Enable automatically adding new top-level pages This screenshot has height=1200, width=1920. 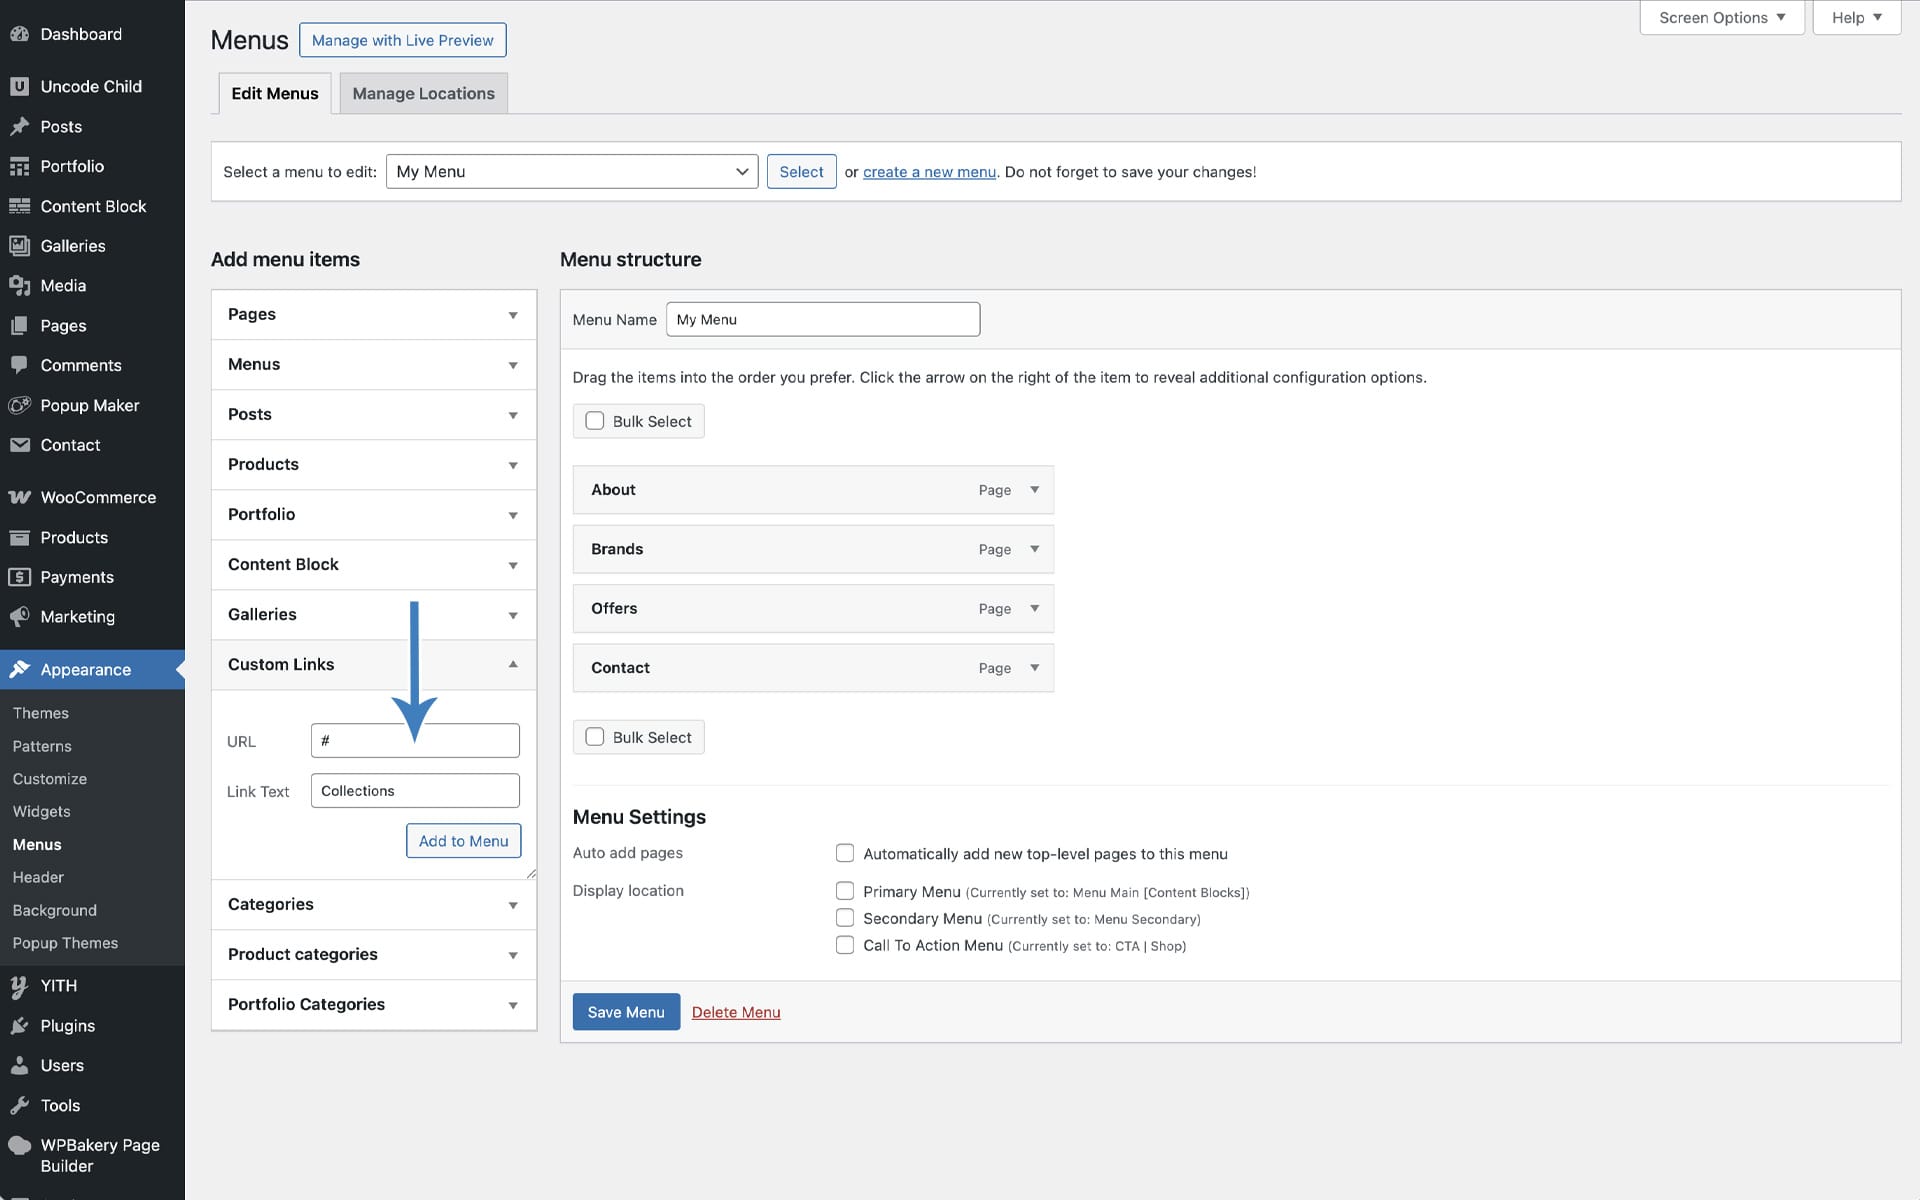click(x=845, y=853)
